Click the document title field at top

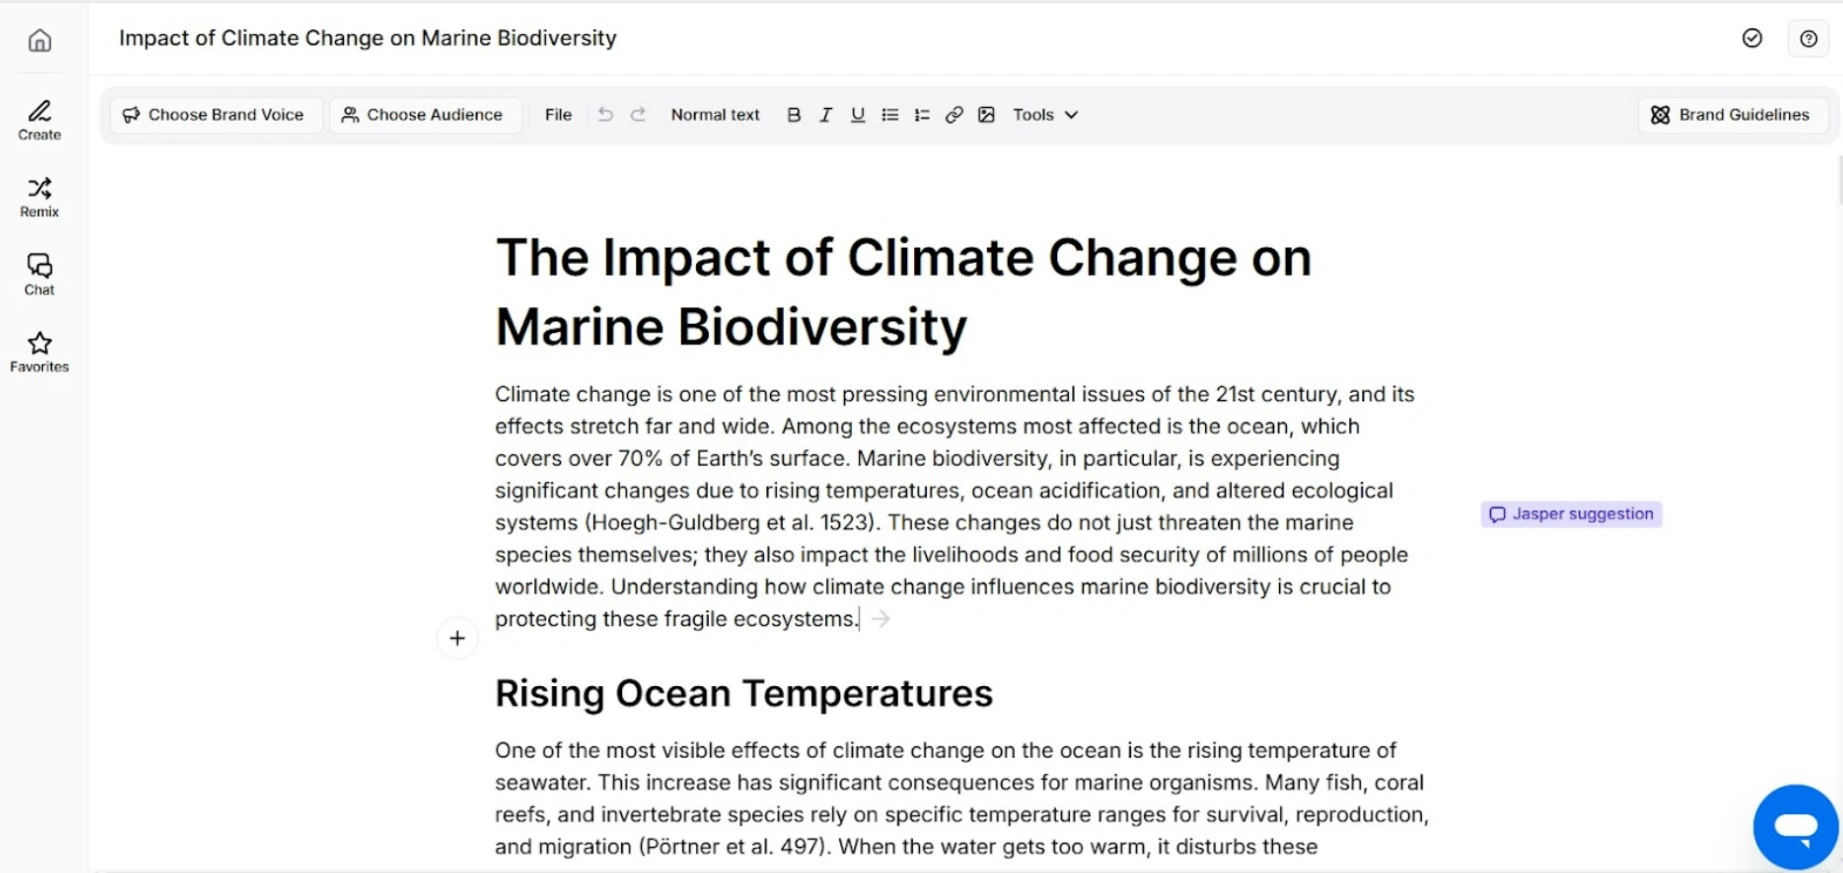coord(368,38)
